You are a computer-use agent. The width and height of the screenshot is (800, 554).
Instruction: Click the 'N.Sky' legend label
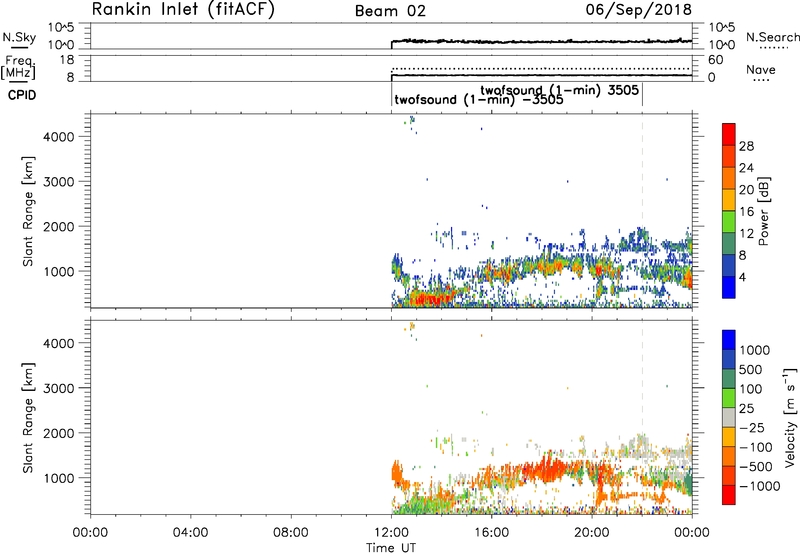point(19,37)
